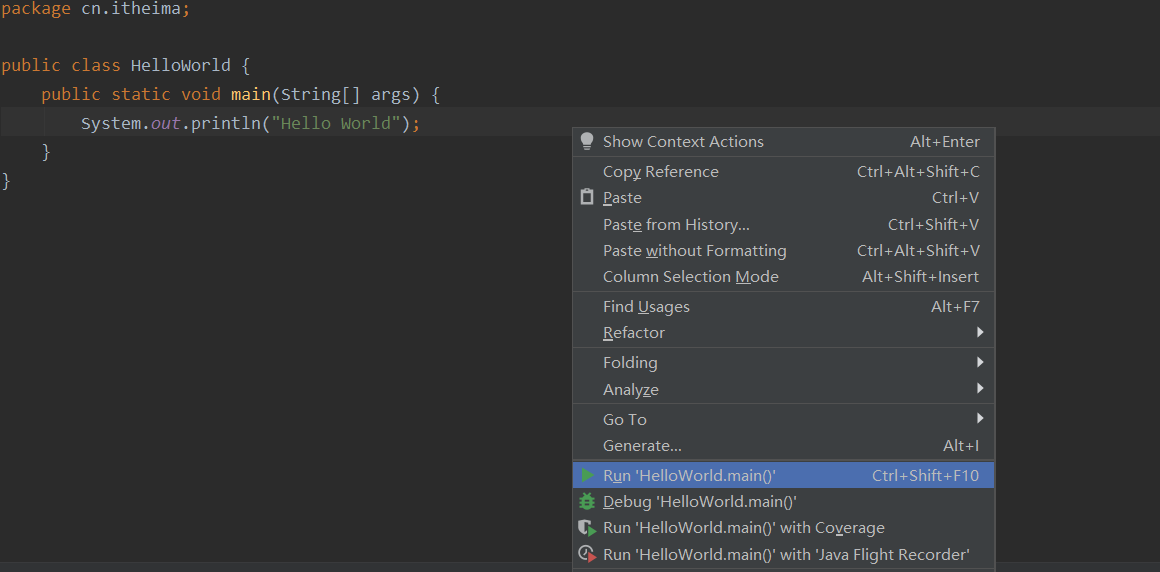Viewport: 1160px width, 572px height.
Task: Open the Go To submenu arrow
Action: [980, 418]
